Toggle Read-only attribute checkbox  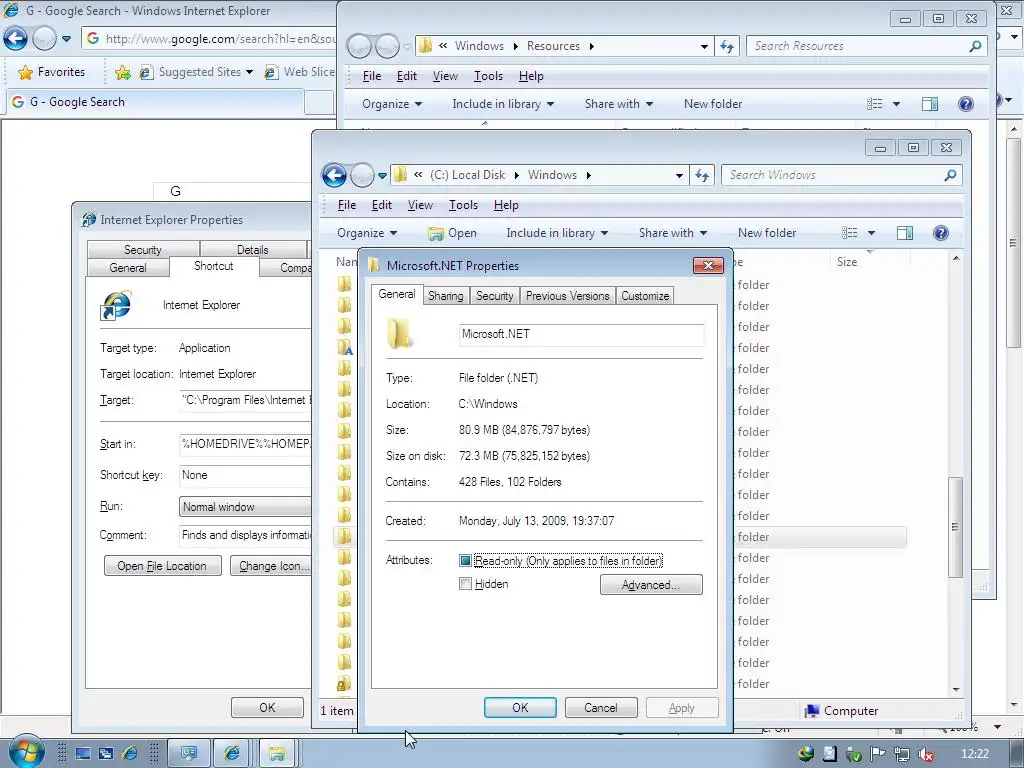coord(465,560)
